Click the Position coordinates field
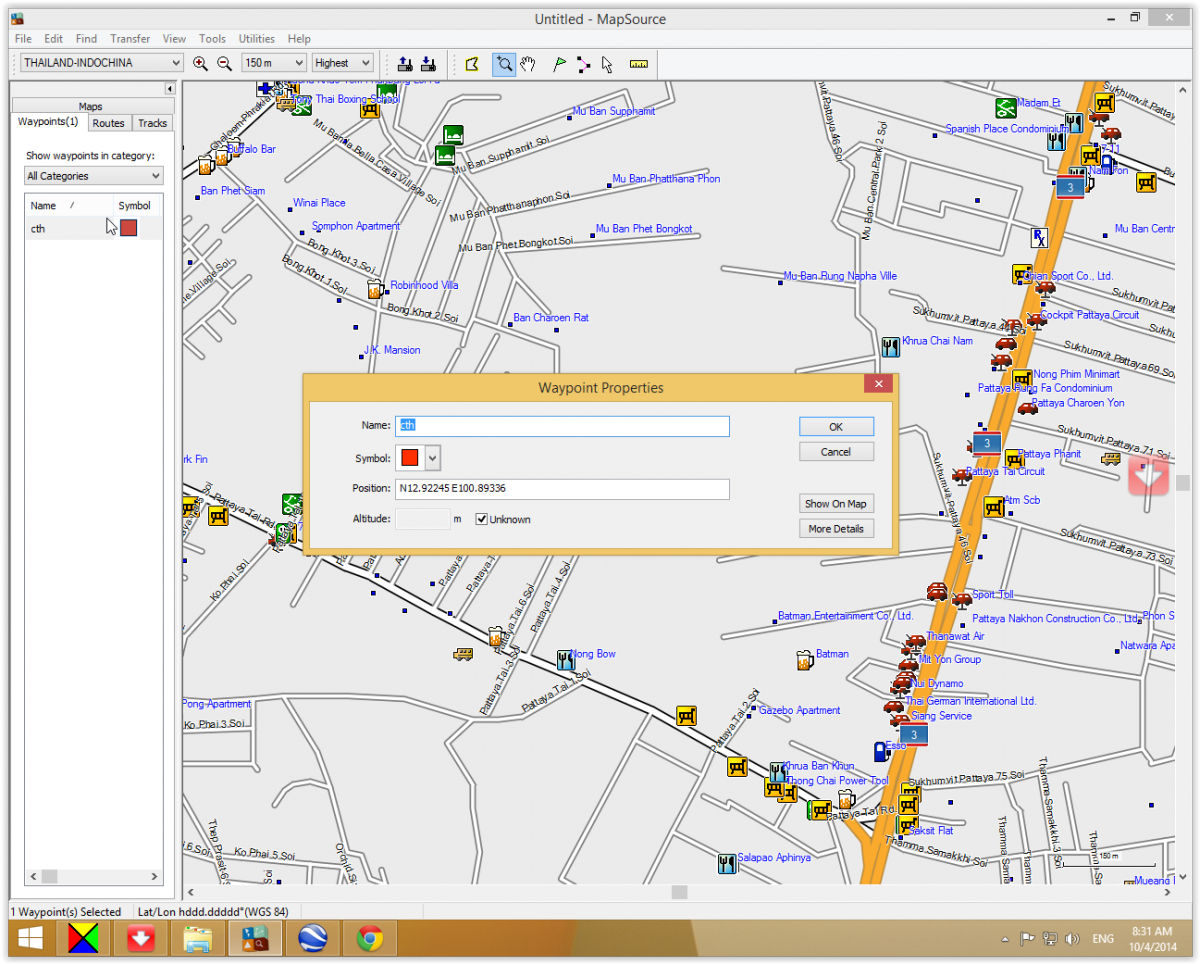This screenshot has width=1200, height=964. click(x=562, y=489)
